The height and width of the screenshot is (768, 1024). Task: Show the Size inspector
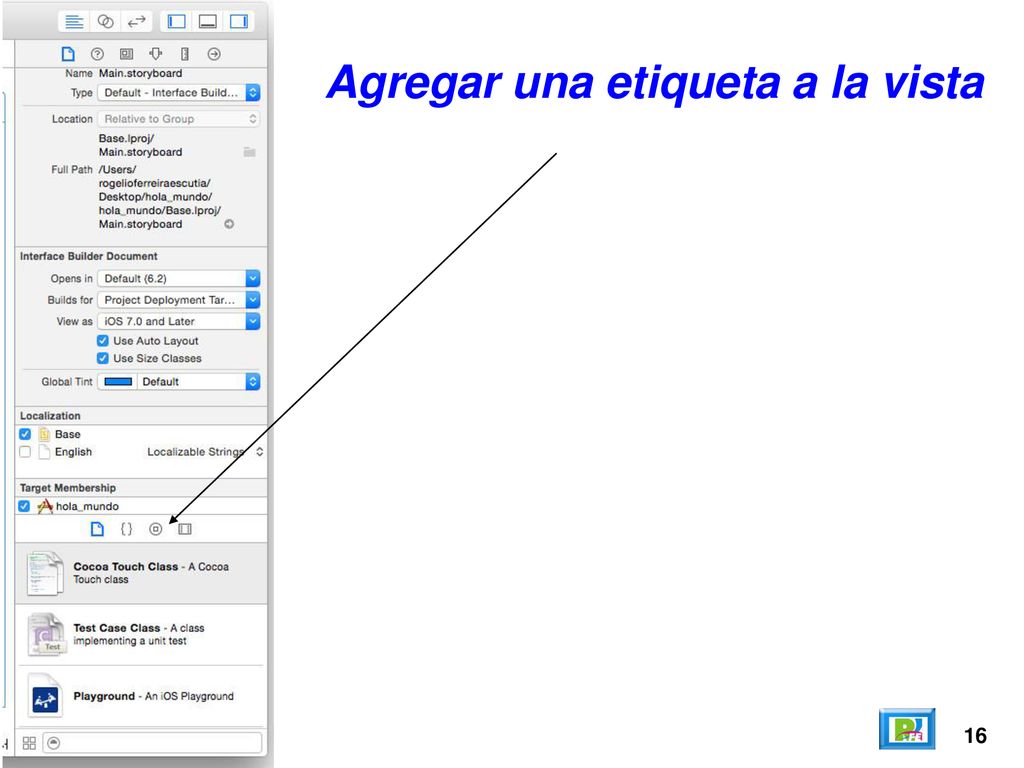(x=185, y=54)
